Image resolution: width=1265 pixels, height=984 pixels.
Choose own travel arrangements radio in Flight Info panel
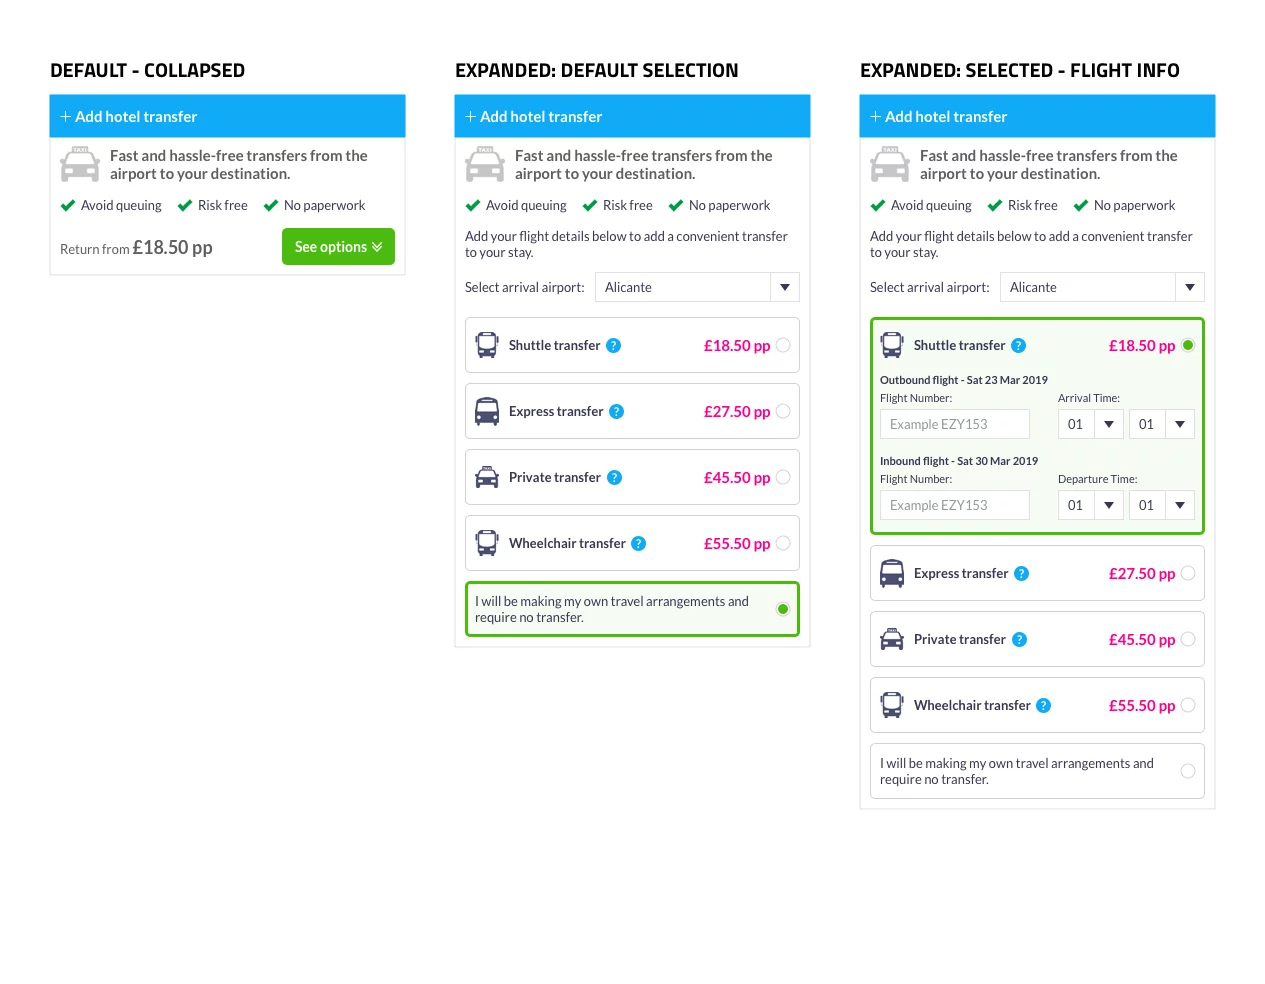[1188, 771]
